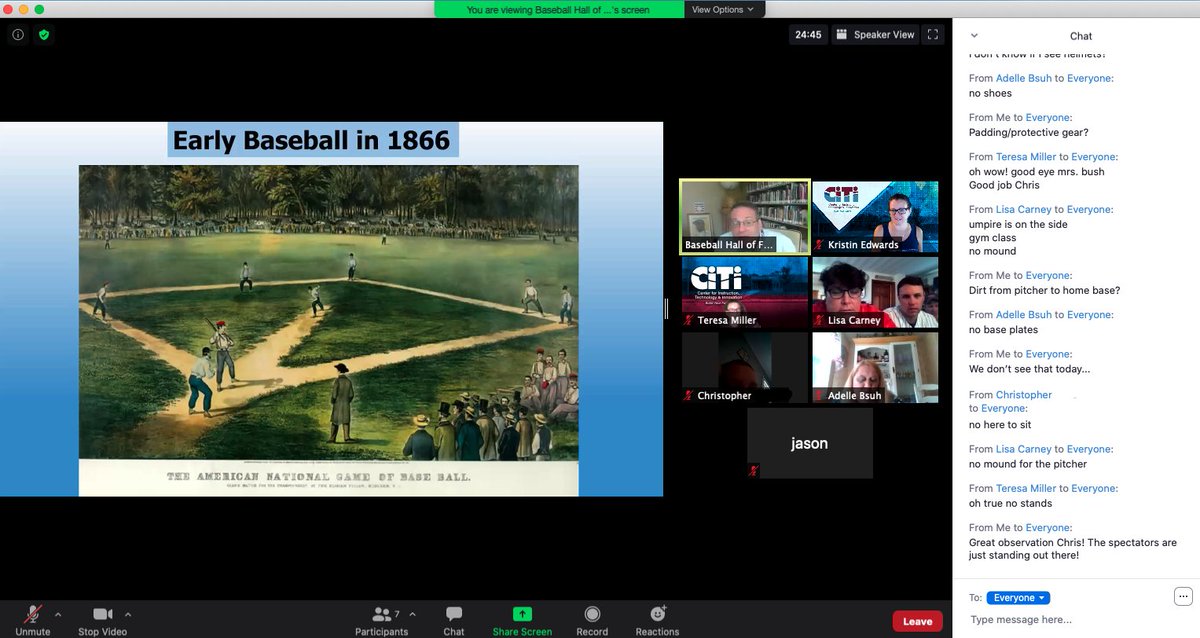Click muted mic icon on Christopher tile
1200x638 pixels.
click(x=689, y=396)
